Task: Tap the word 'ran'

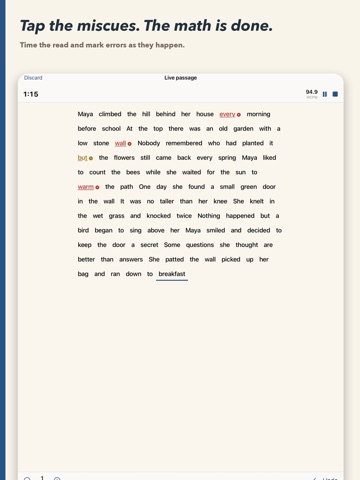Action: pyautogui.click(x=115, y=274)
